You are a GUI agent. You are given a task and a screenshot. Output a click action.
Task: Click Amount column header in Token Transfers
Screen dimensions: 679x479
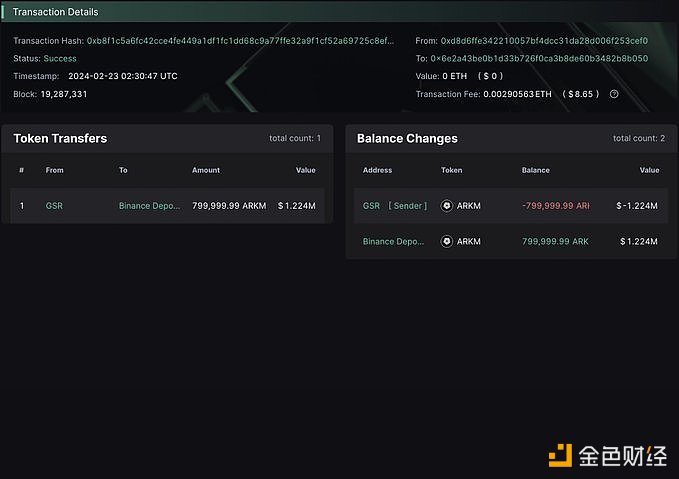coord(206,170)
